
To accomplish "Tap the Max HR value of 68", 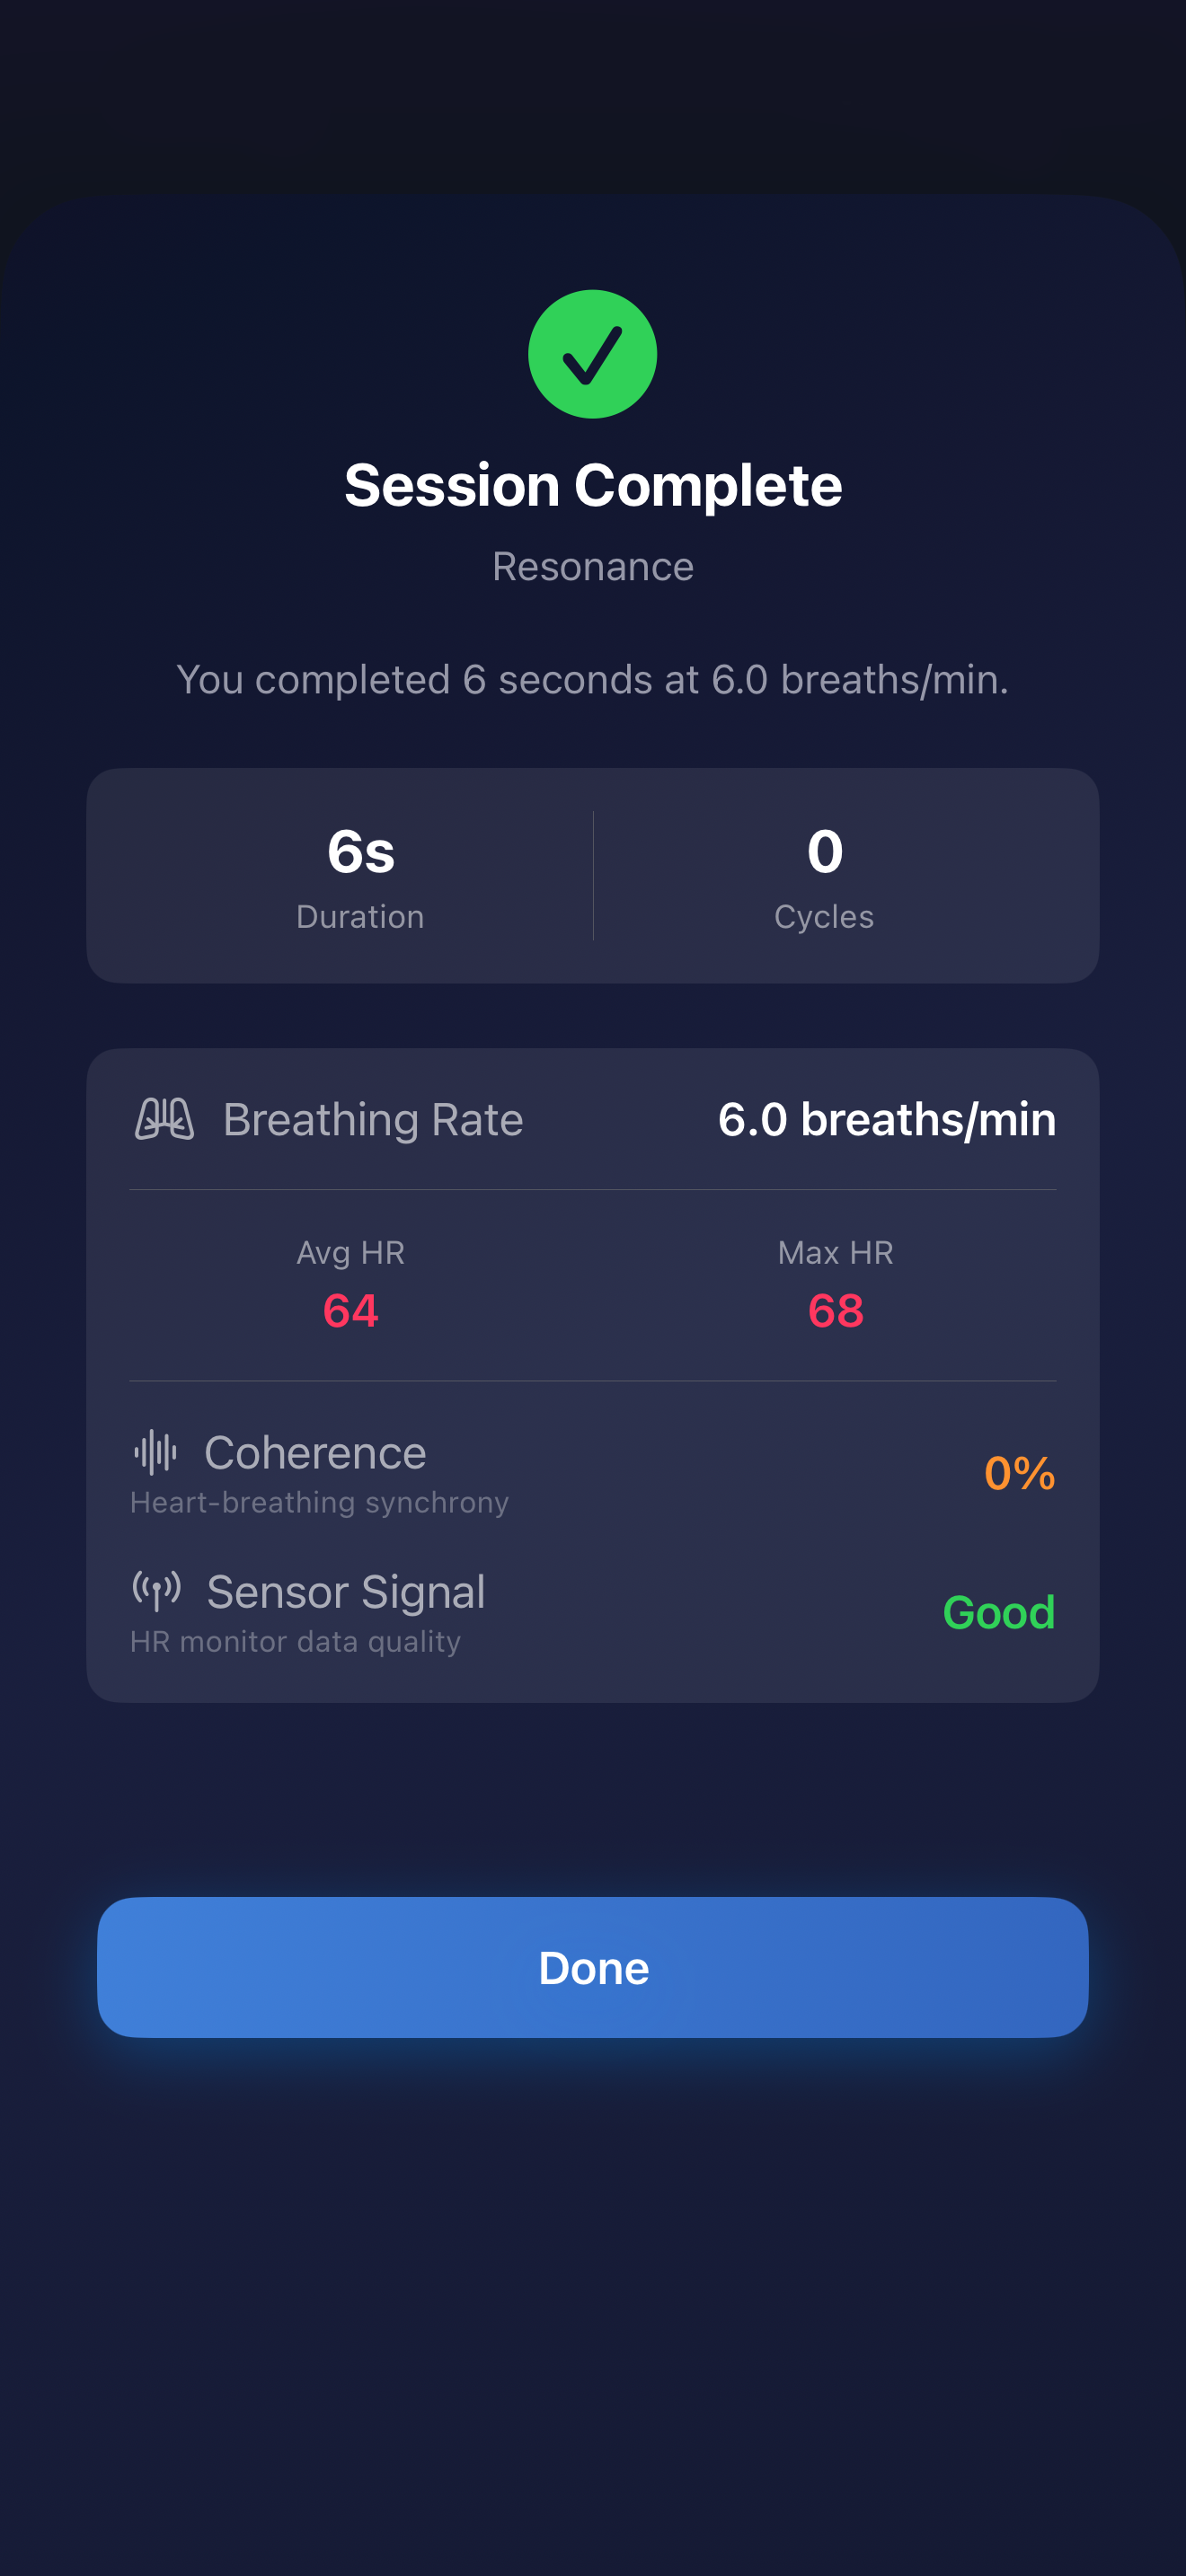I will (x=837, y=1311).
